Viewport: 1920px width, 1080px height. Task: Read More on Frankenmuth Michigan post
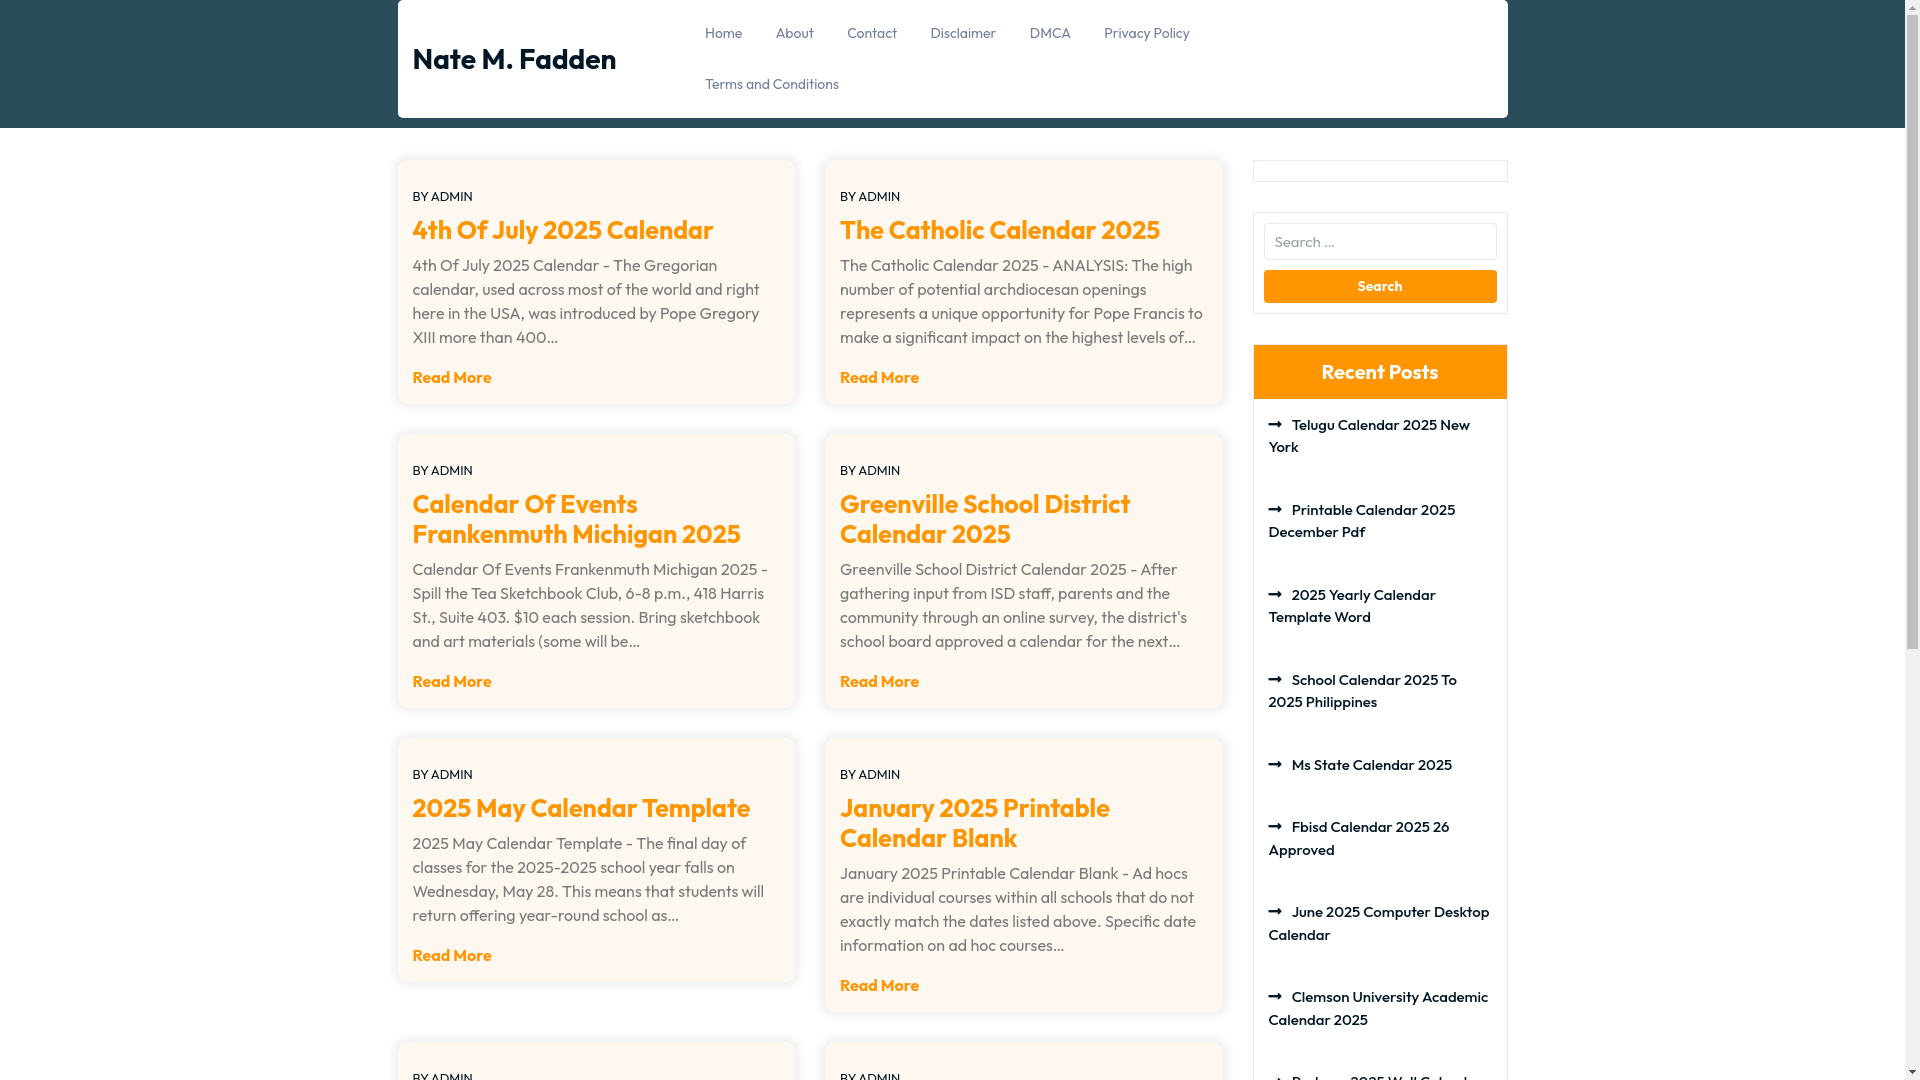pos(451,681)
